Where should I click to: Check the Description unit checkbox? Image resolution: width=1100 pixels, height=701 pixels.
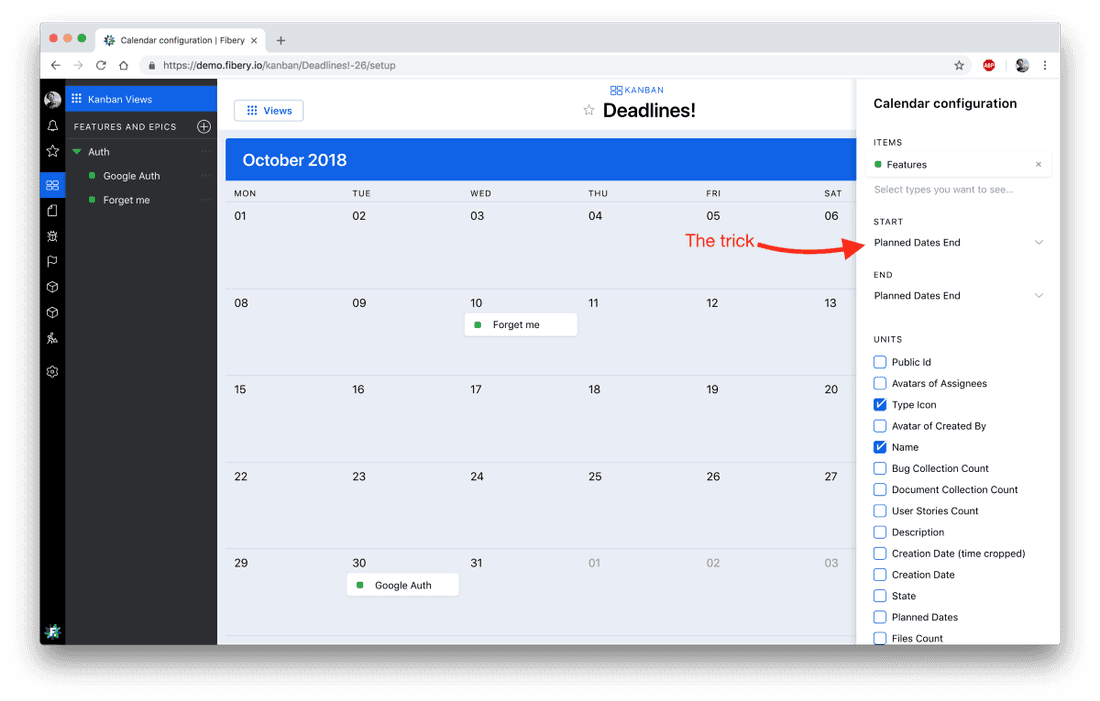tap(879, 532)
